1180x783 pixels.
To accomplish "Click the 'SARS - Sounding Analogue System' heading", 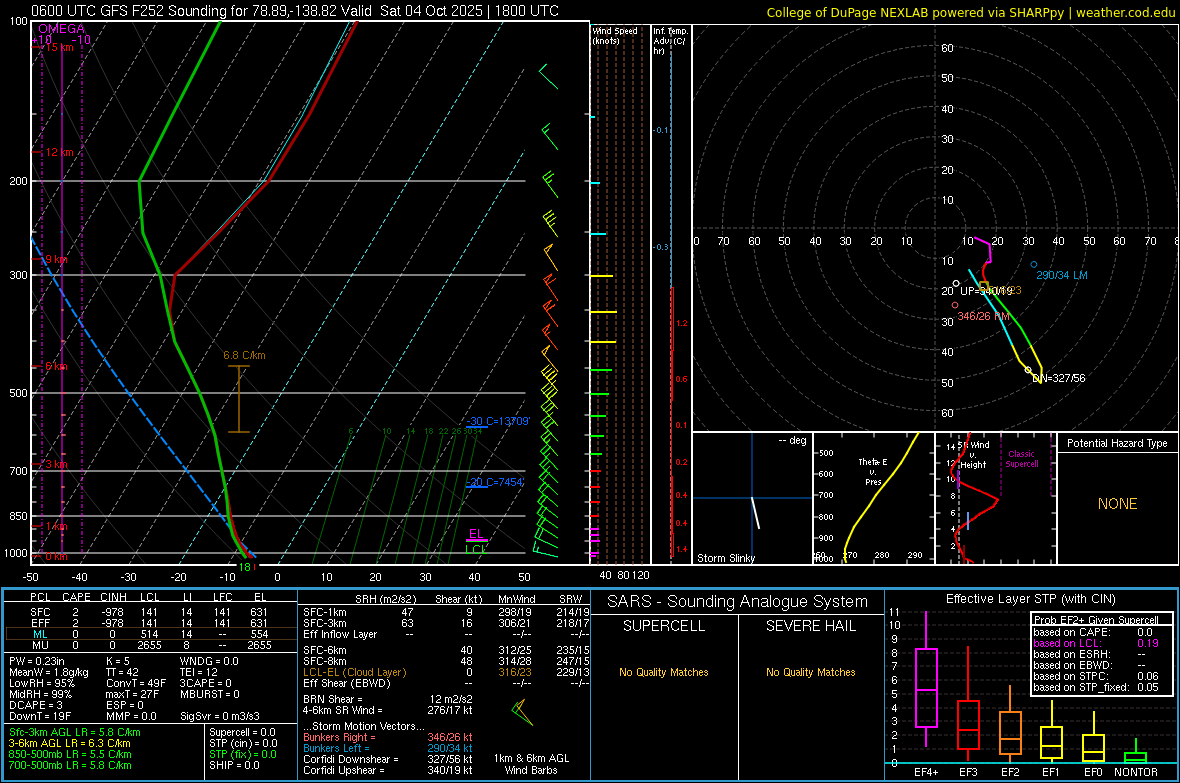I will coord(738,602).
